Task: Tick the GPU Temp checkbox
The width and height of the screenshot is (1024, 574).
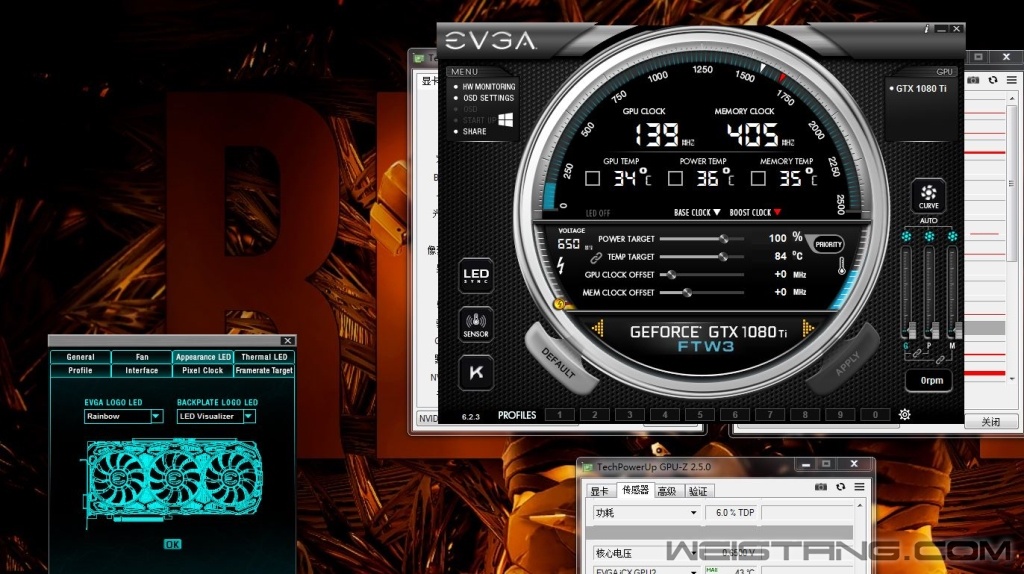Action: point(592,179)
